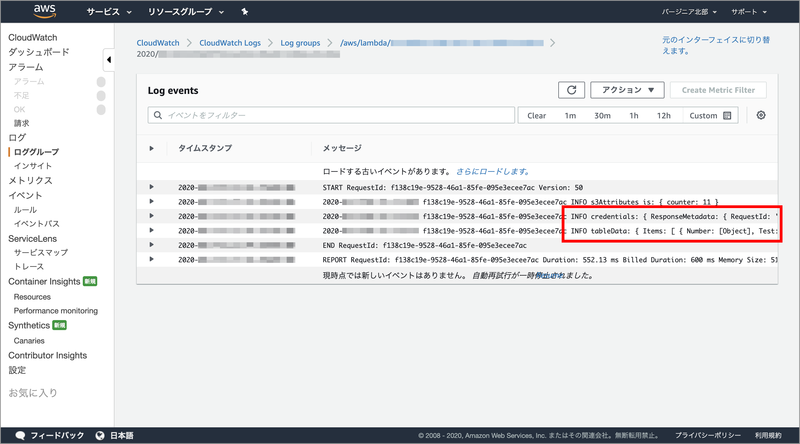Click the /aws/lambda/ breadcrumb link
Image resolution: width=800 pixels, height=444 pixels.
tap(442, 43)
